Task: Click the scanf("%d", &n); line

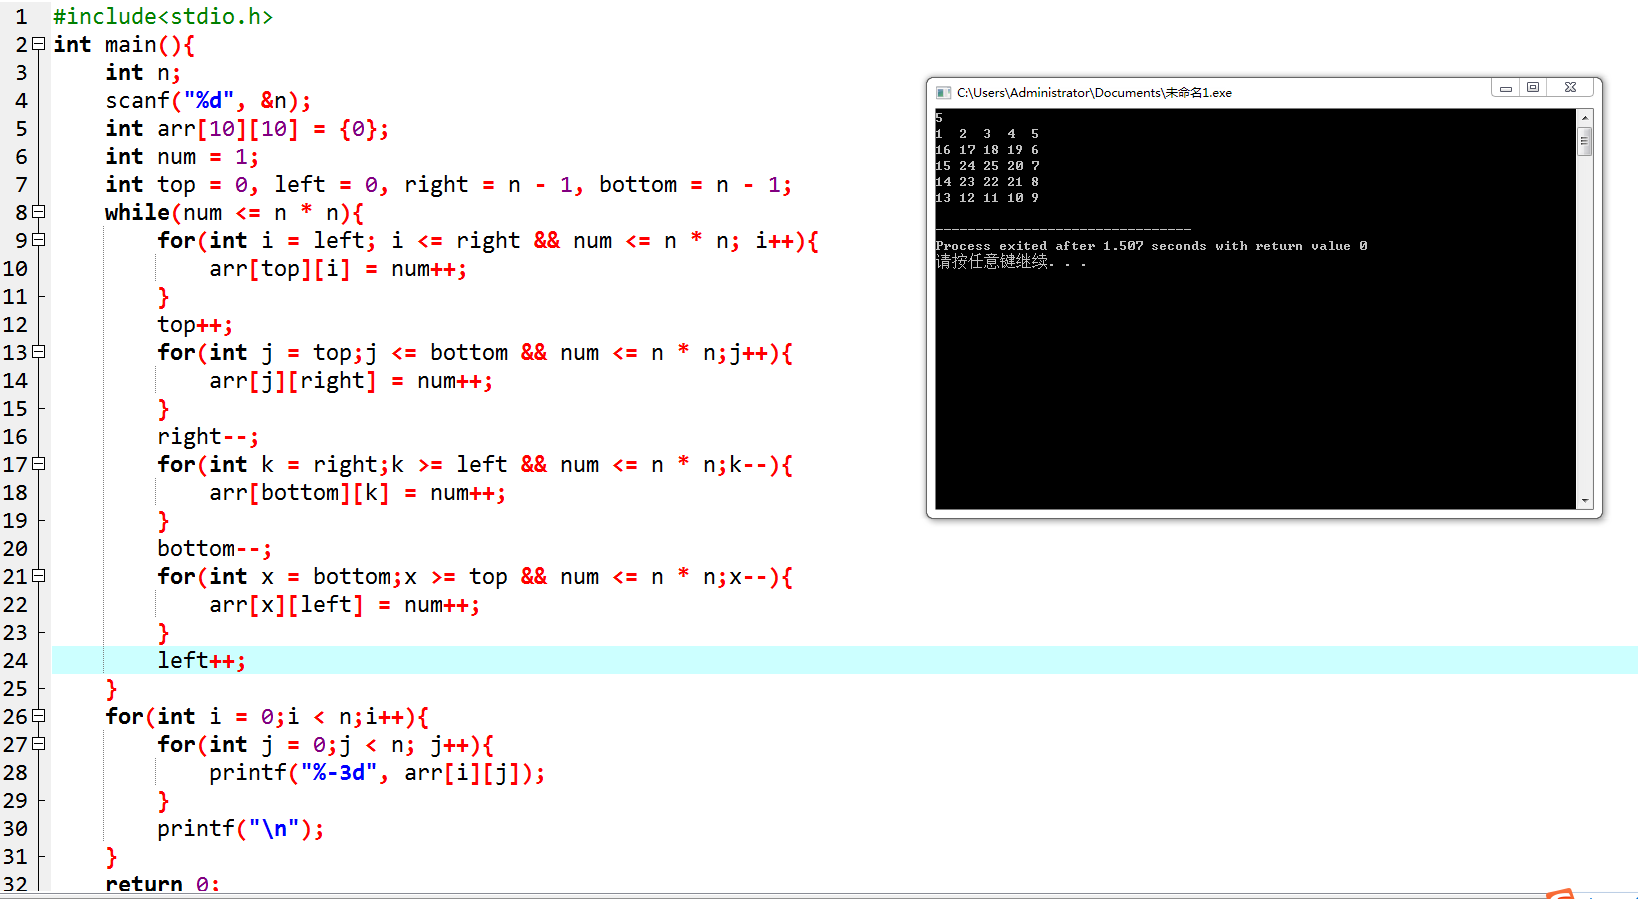Action: pyautogui.click(x=208, y=100)
